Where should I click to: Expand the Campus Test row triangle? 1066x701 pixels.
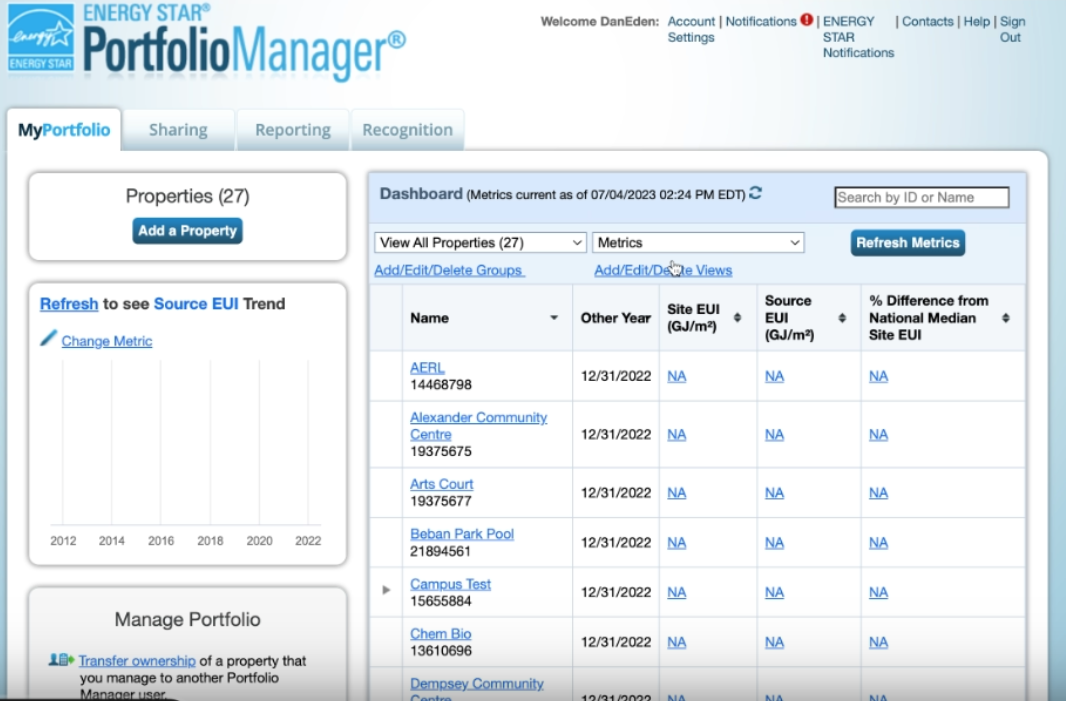(x=386, y=590)
